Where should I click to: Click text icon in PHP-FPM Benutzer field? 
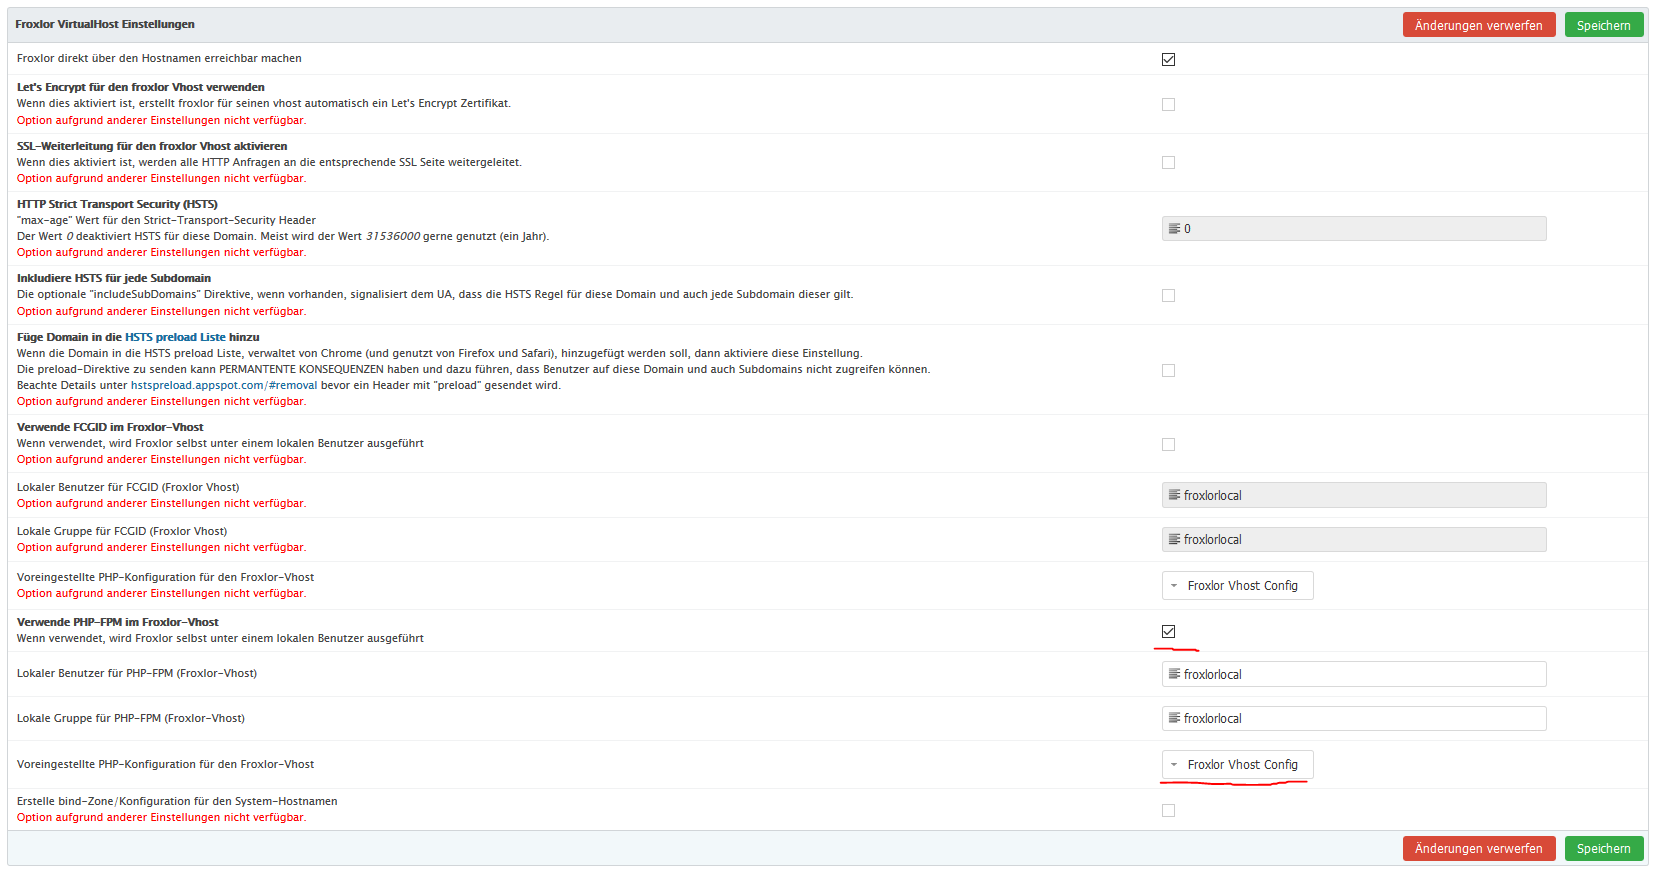tap(1174, 674)
